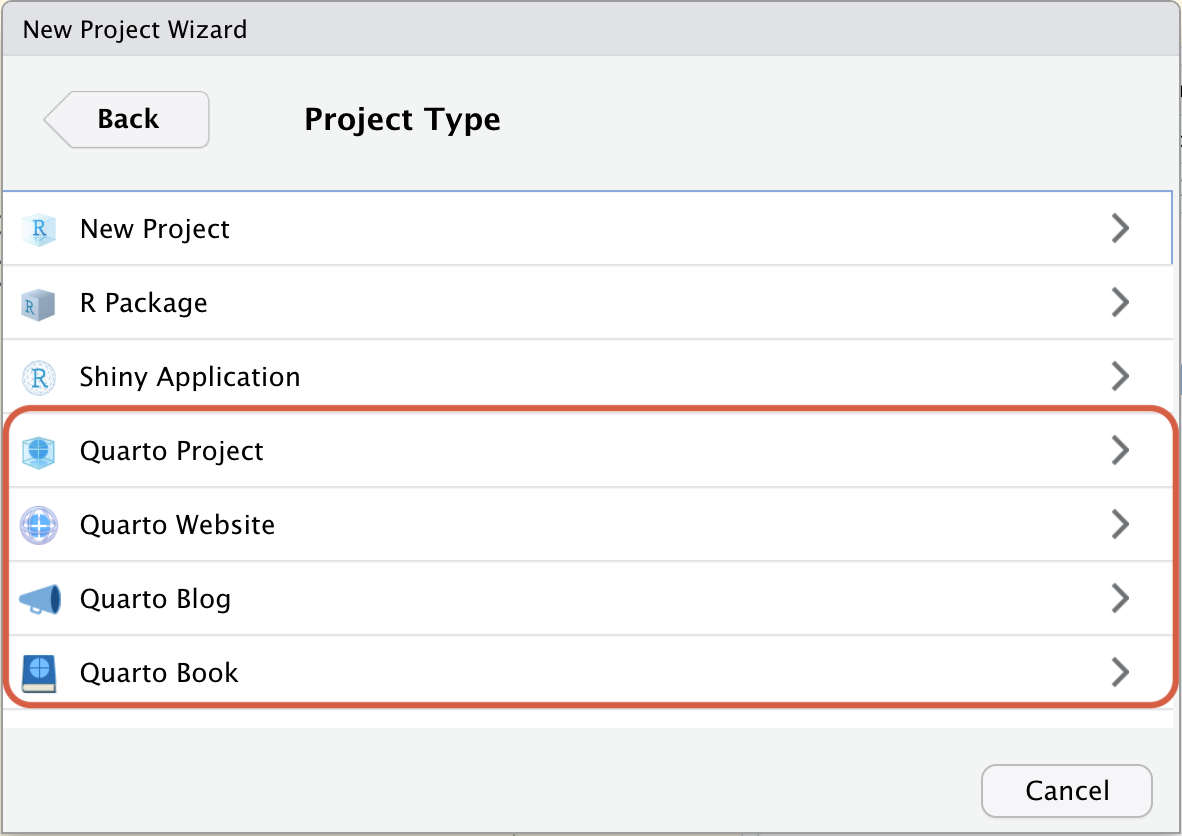Click the left-pointing arrow on Back
The height and width of the screenshot is (836, 1182).
[x=57, y=119]
